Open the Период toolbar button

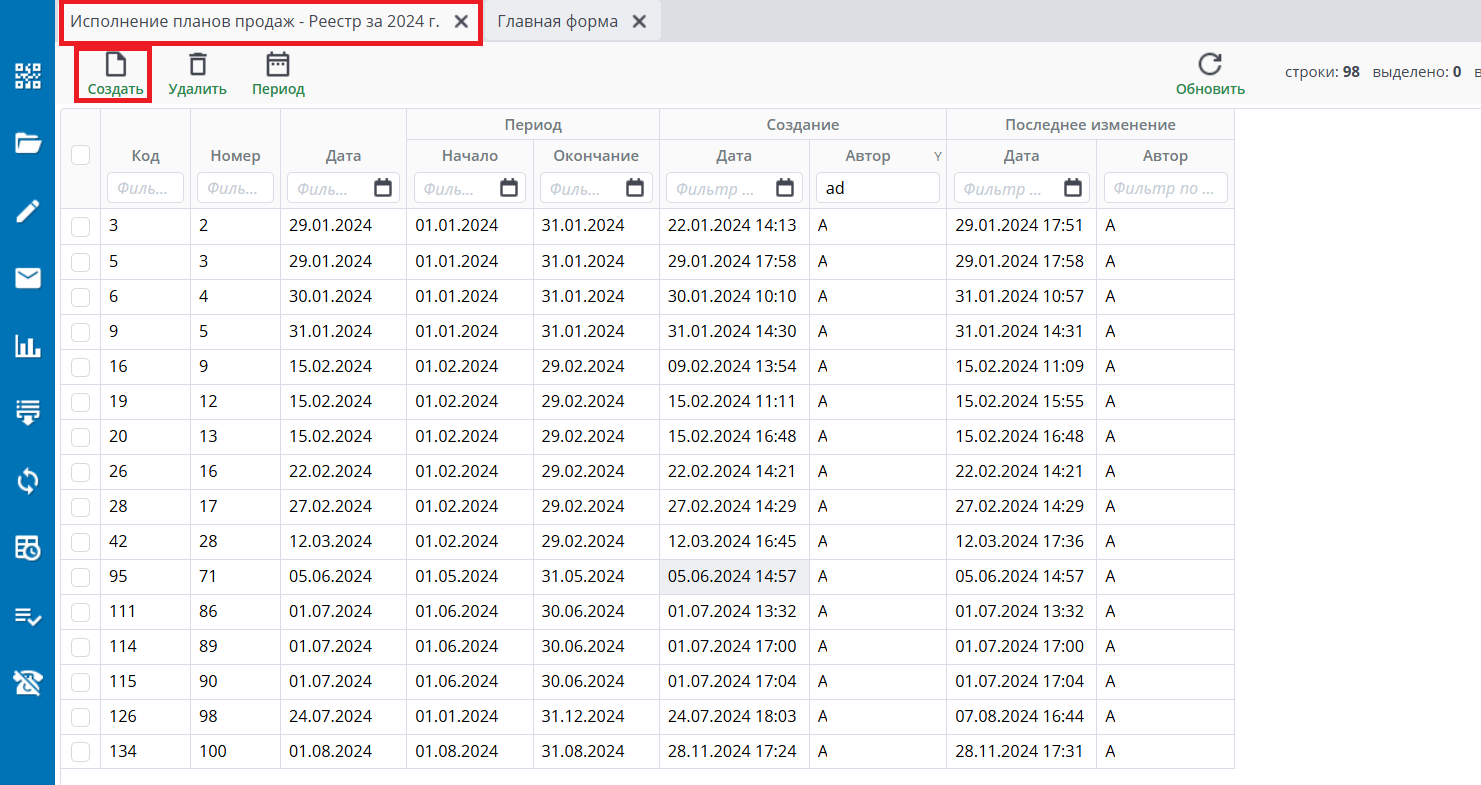point(278,75)
